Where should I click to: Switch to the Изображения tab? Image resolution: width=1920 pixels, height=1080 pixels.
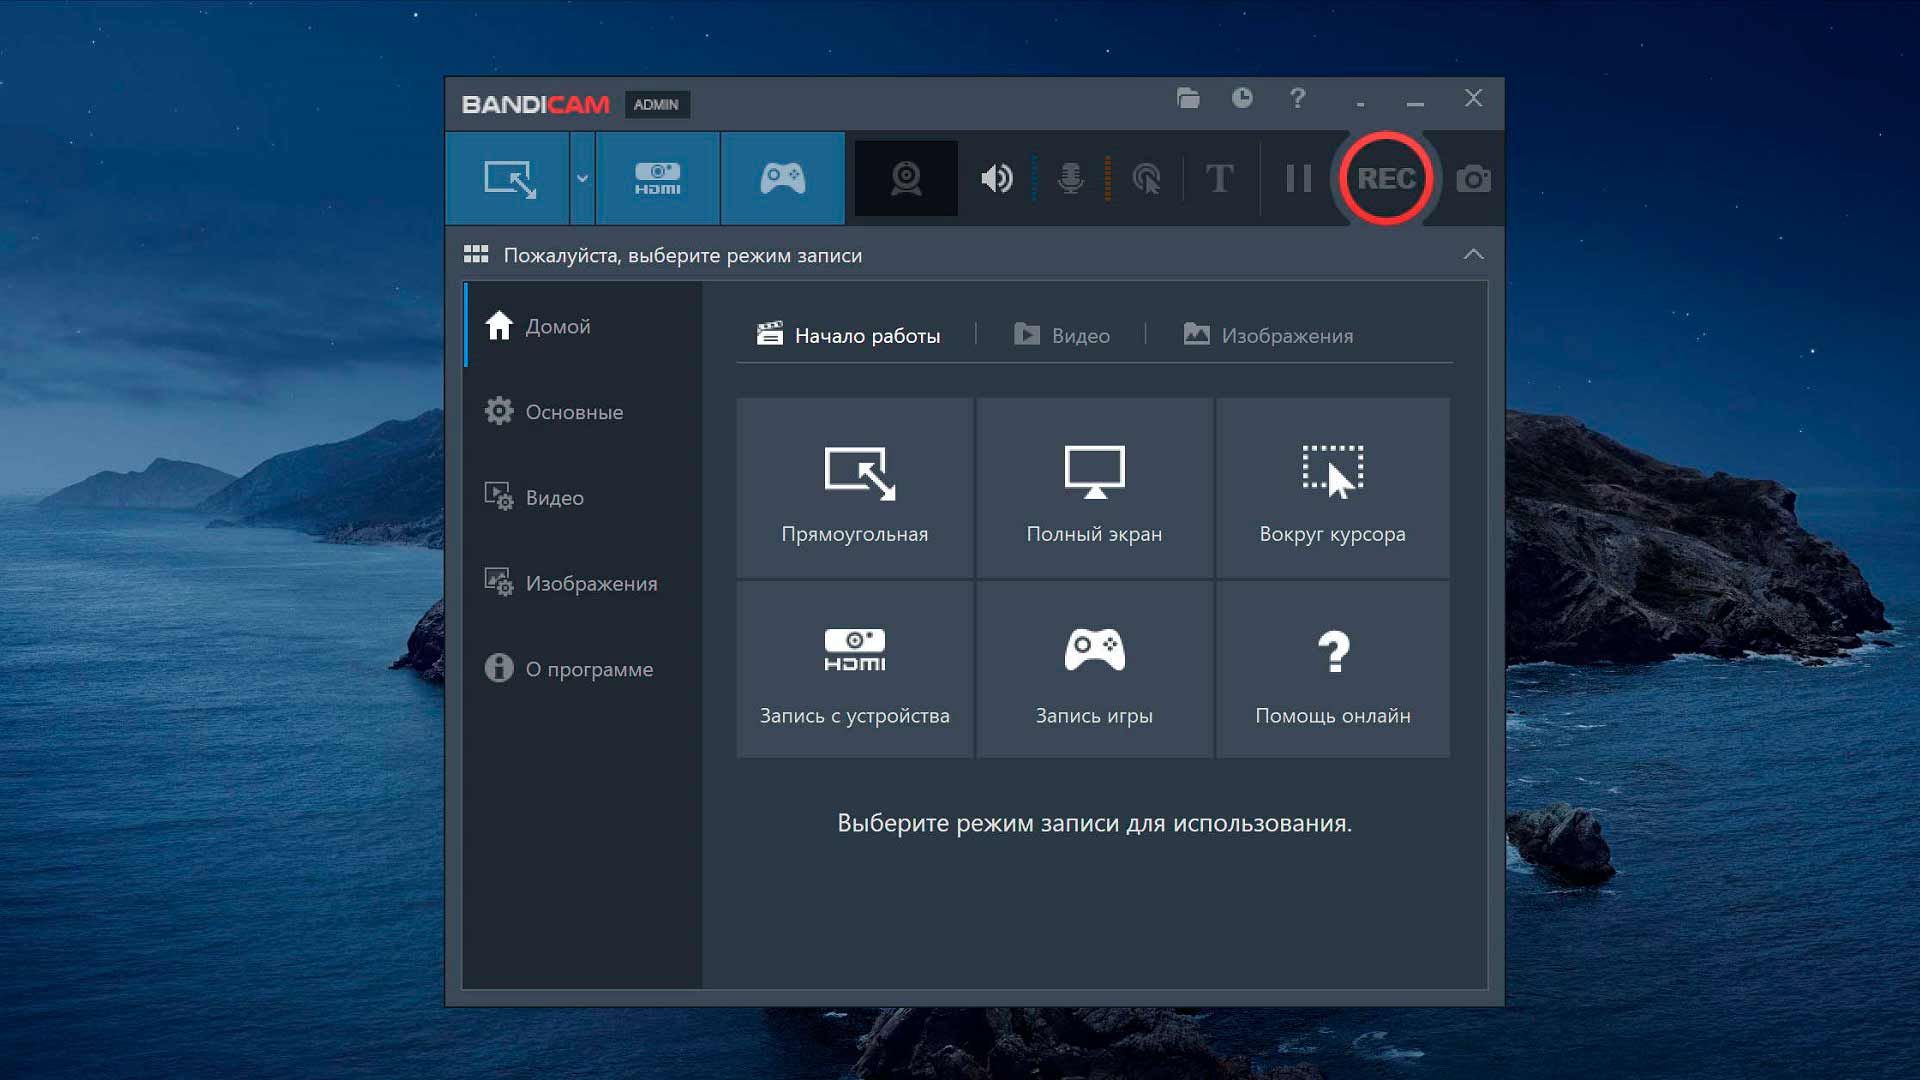coord(1285,335)
